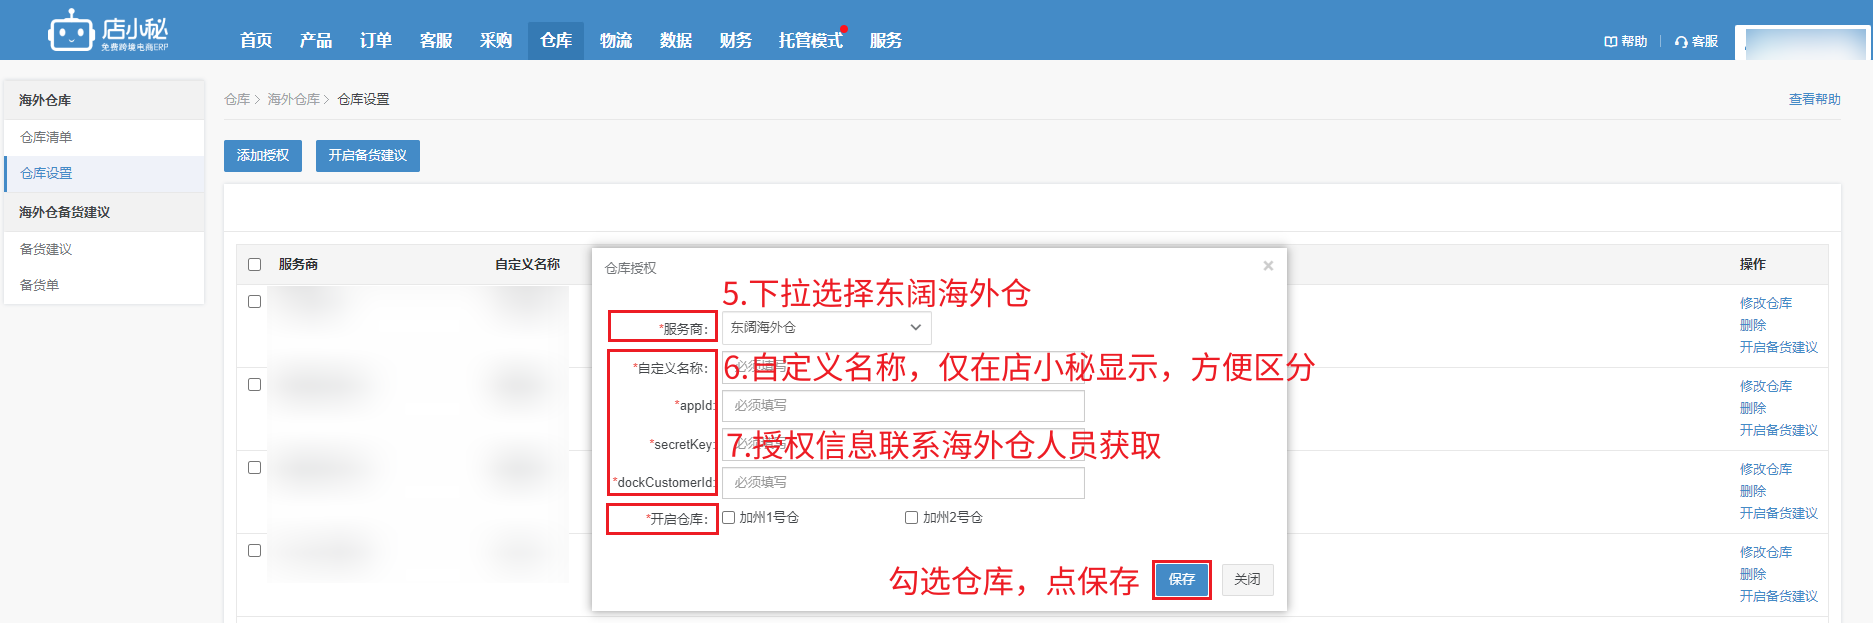Click 删除 in the first table row

click(1753, 325)
